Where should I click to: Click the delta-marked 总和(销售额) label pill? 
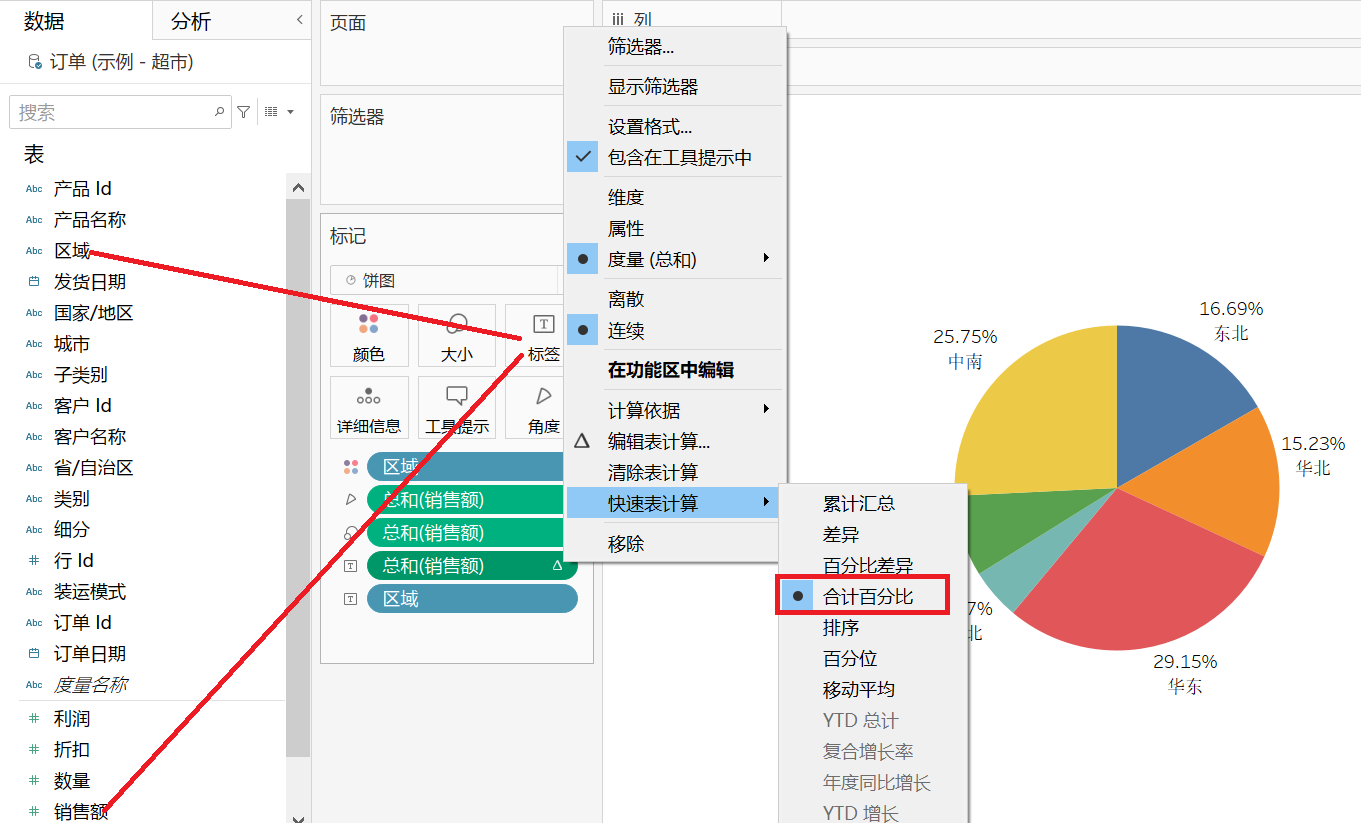pos(472,565)
